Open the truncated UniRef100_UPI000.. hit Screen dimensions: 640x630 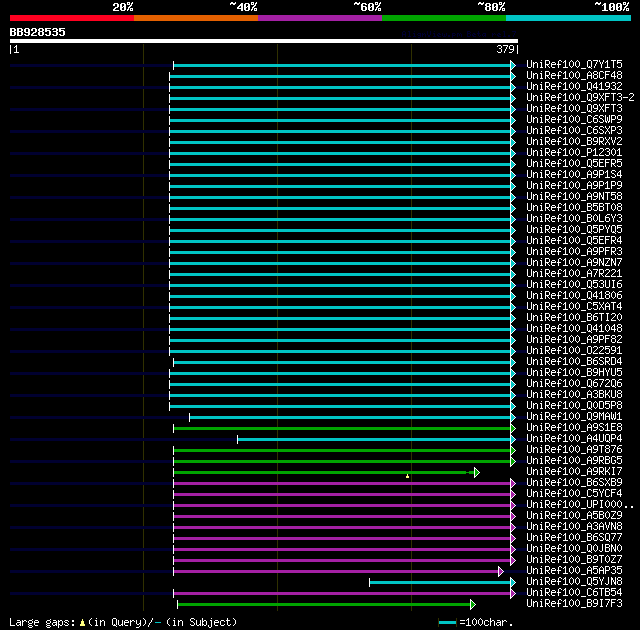580,505
